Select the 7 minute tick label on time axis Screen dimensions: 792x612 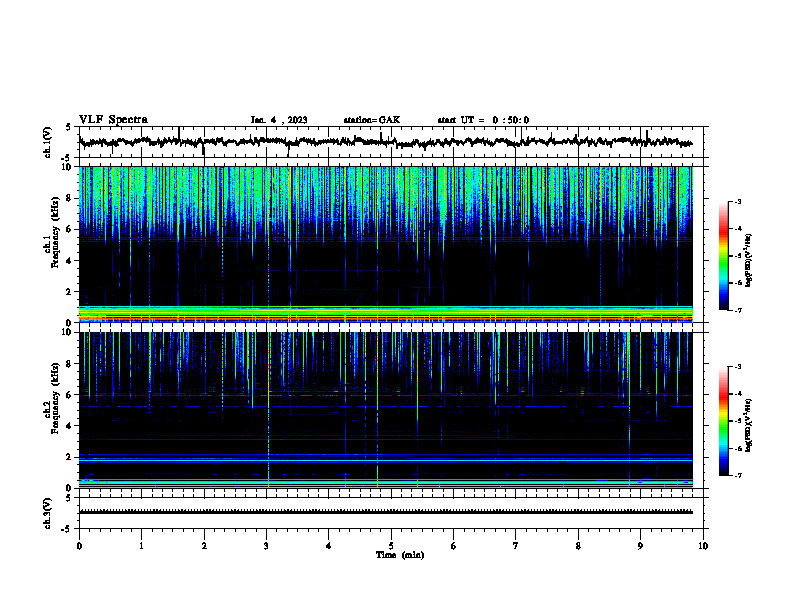[516, 546]
